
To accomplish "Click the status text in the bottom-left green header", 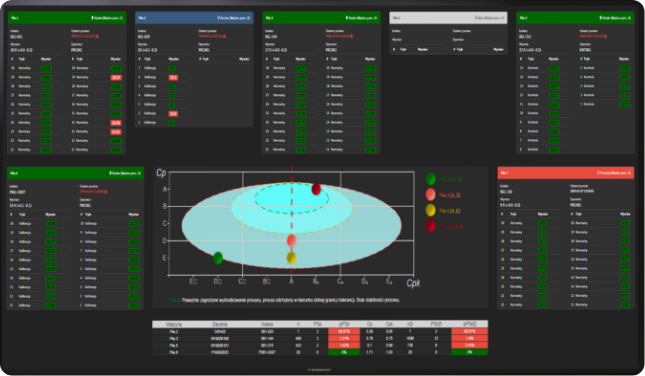I will click(x=125, y=173).
